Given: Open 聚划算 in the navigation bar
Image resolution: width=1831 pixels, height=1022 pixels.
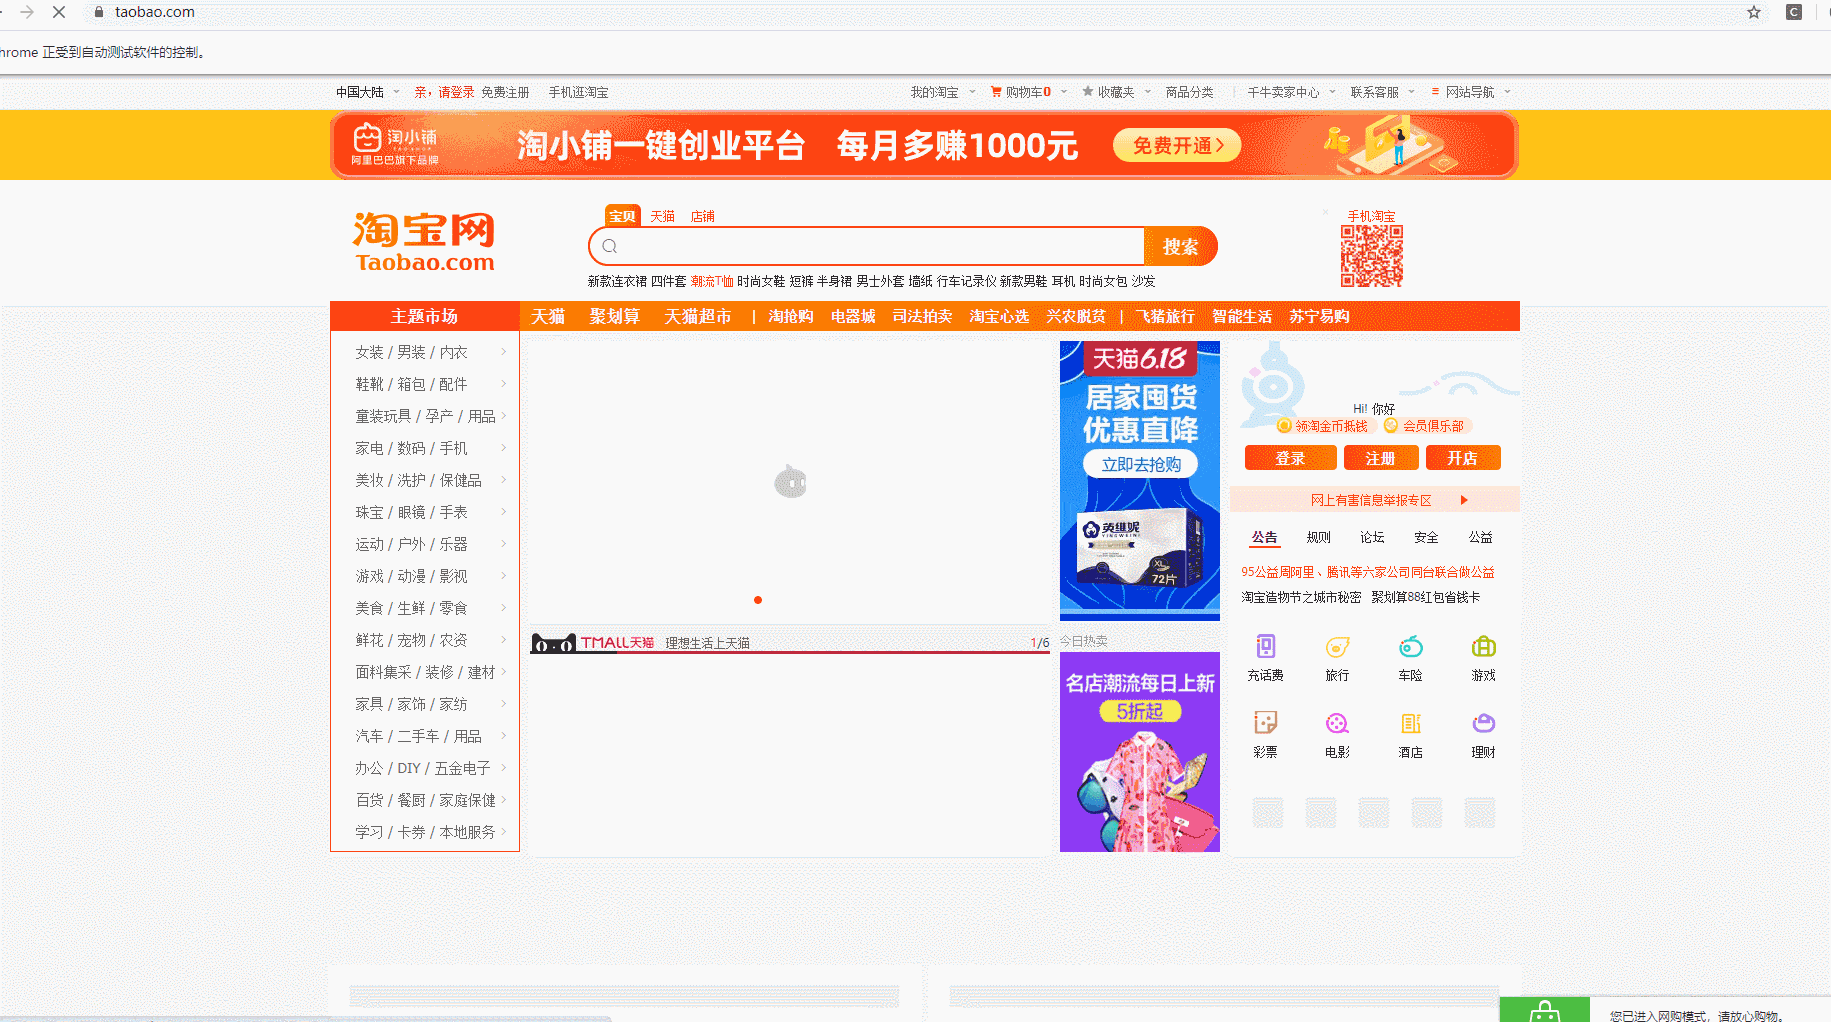Looking at the screenshot, I should click(614, 316).
